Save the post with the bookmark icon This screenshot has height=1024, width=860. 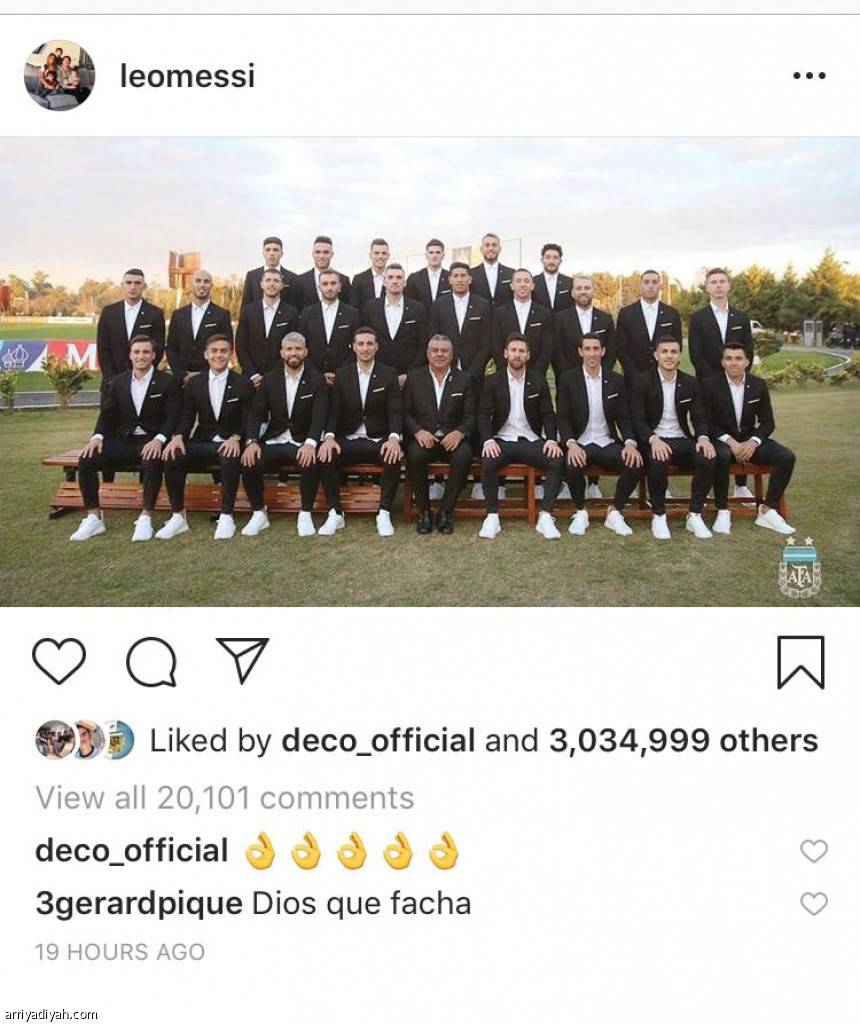(x=801, y=662)
